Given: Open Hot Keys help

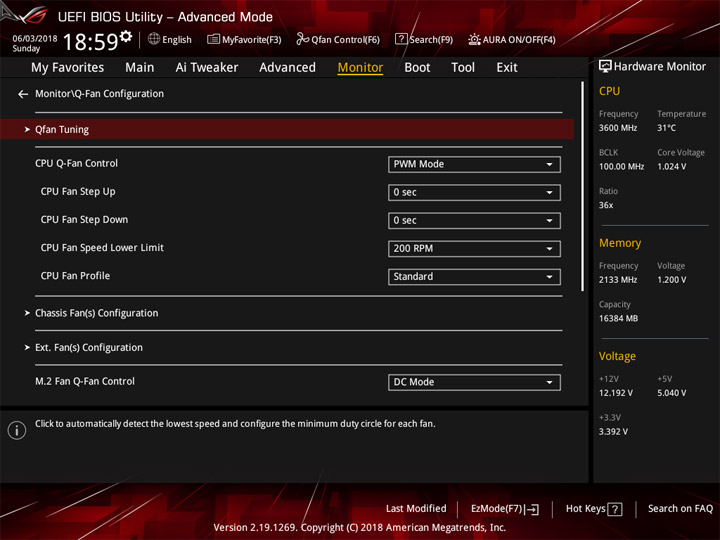Looking at the screenshot, I should [594, 509].
